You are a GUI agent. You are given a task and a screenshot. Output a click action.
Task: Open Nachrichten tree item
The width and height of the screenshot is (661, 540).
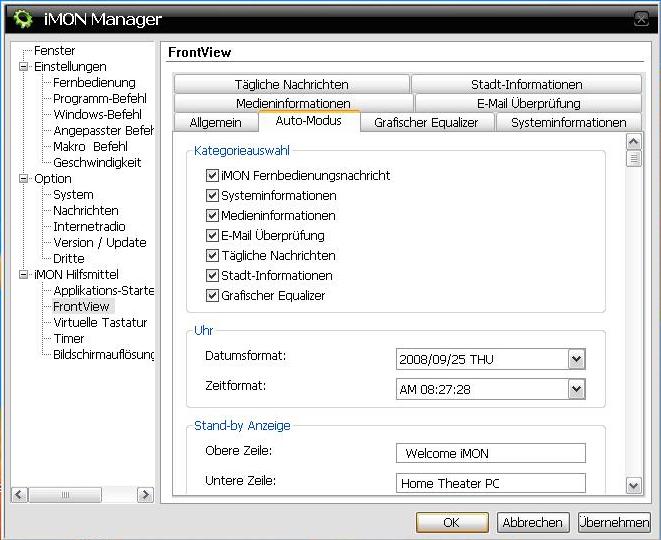86,211
